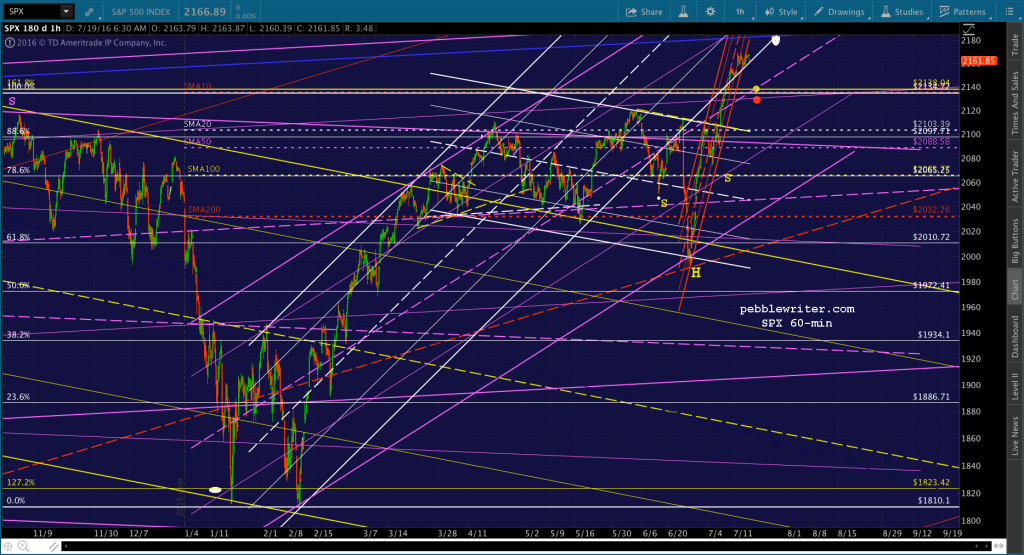Click the SMA100 label
The width and height of the screenshot is (1024, 555).
204,169
